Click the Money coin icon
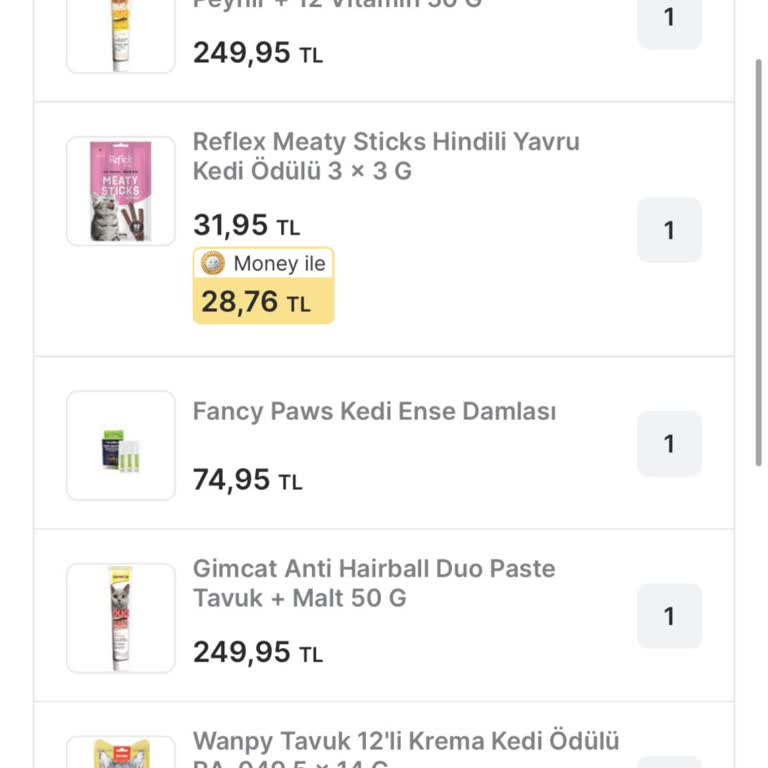Screen dimensions: 768x768 pos(213,264)
